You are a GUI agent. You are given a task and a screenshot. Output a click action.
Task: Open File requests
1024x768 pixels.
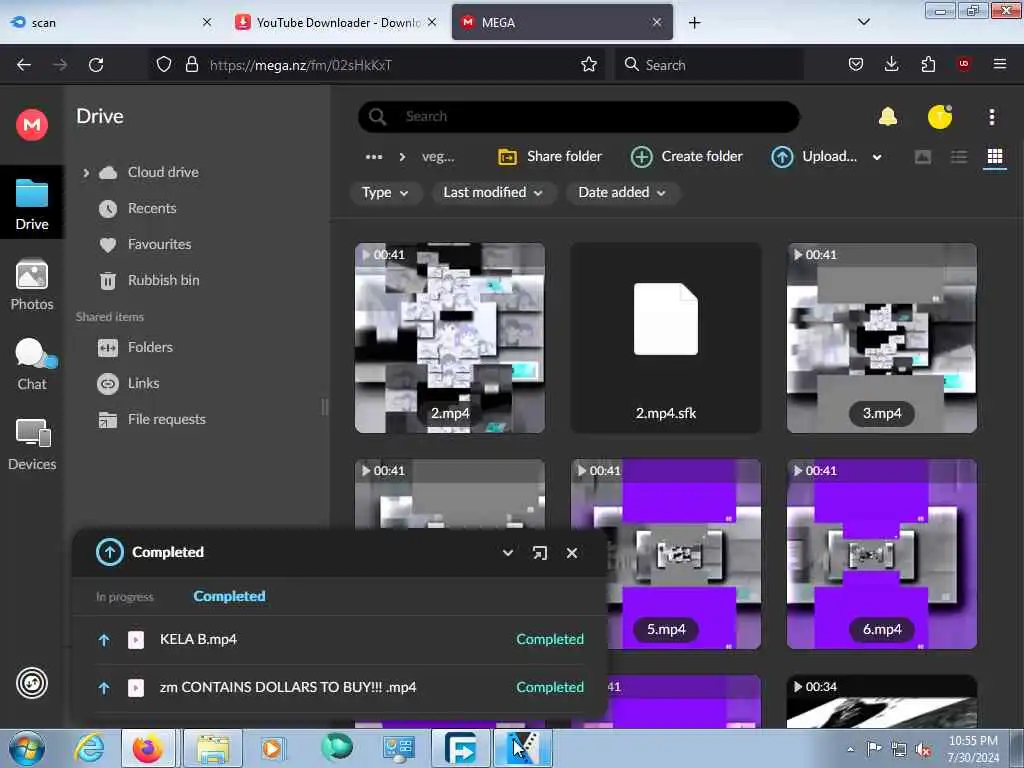(166, 419)
